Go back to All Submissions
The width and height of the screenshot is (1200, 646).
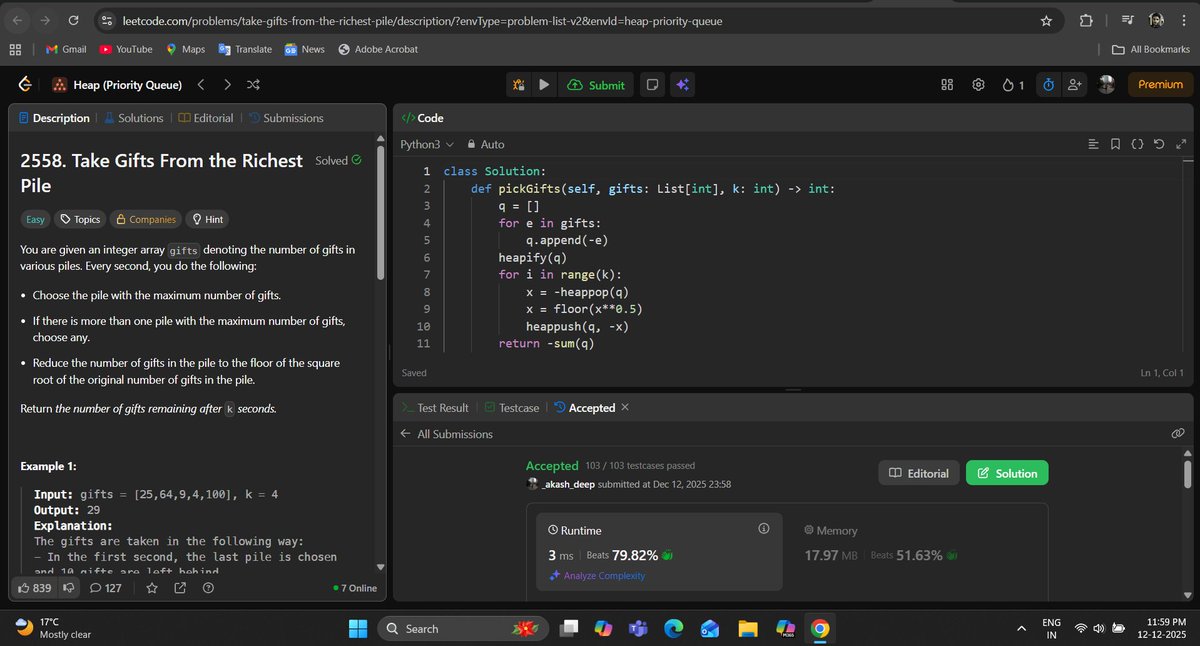point(446,434)
